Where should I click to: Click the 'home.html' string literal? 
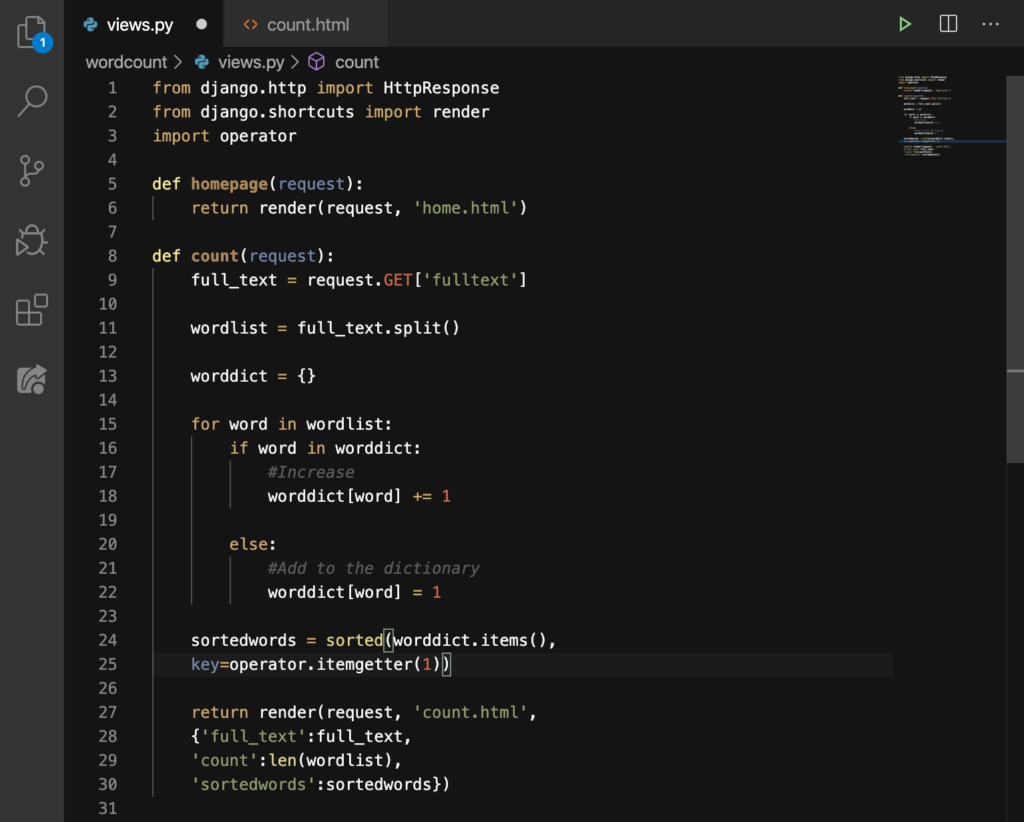click(x=466, y=208)
